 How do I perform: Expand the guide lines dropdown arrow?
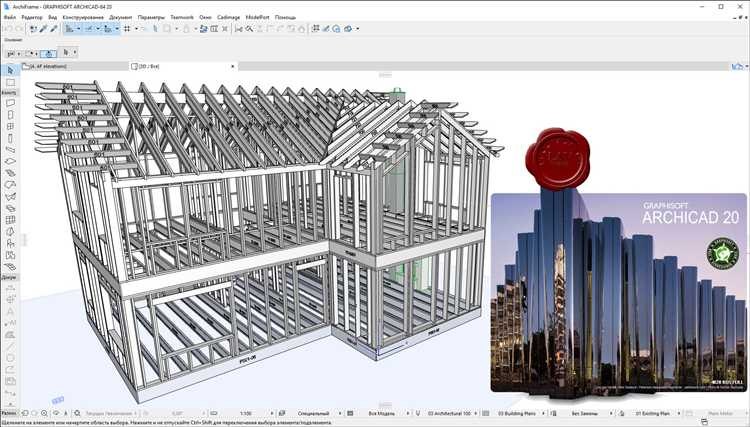tap(78, 29)
